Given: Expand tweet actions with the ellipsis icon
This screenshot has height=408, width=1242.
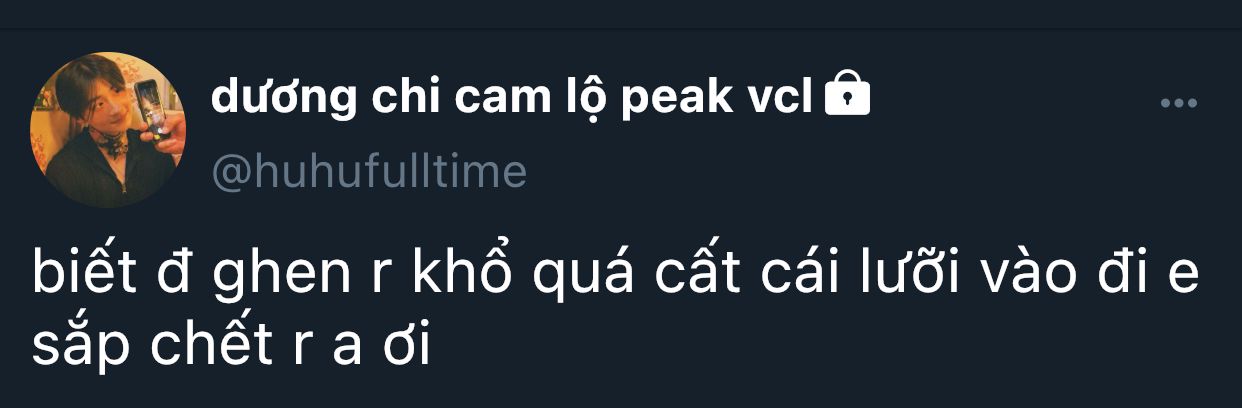Looking at the screenshot, I should tap(1178, 103).
